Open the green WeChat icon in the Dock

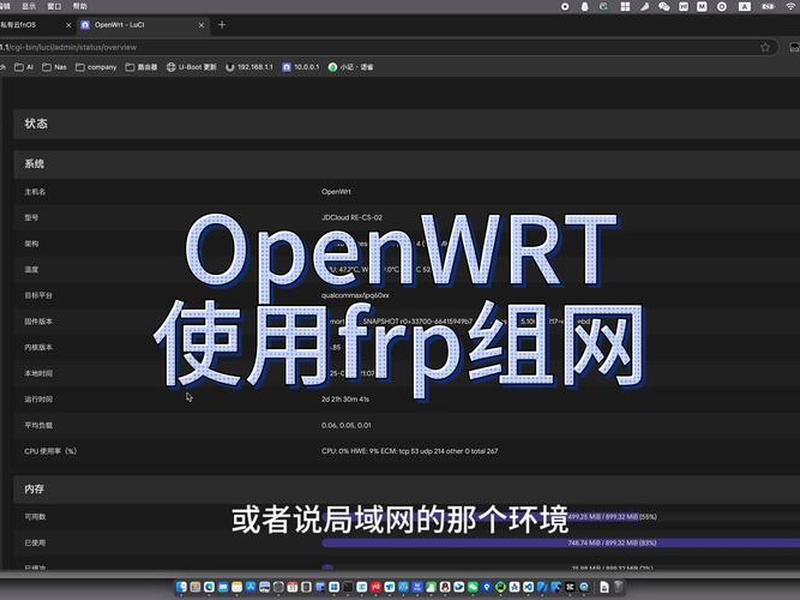pyautogui.click(x=472, y=587)
